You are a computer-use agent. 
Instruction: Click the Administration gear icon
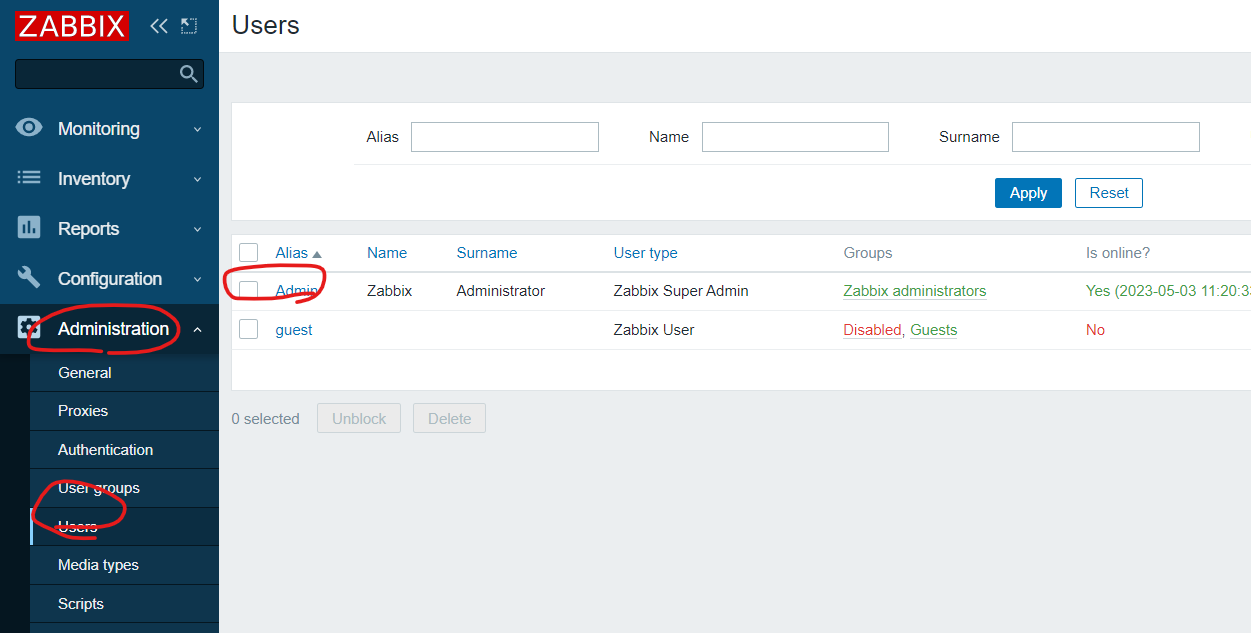pyautogui.click(x=30, y=328)
